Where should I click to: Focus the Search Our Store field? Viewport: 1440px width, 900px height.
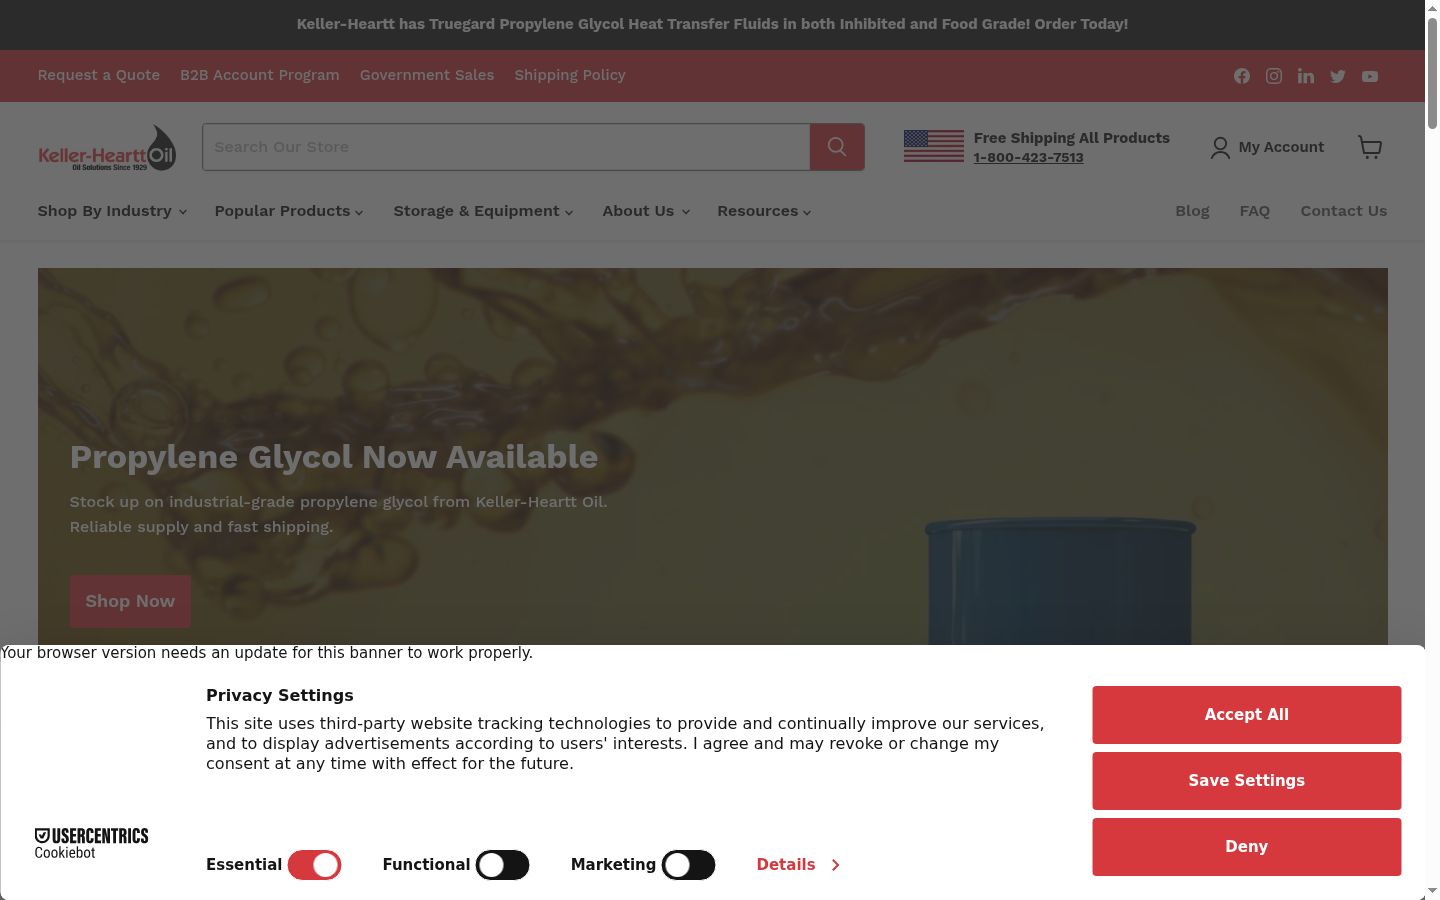506,147
